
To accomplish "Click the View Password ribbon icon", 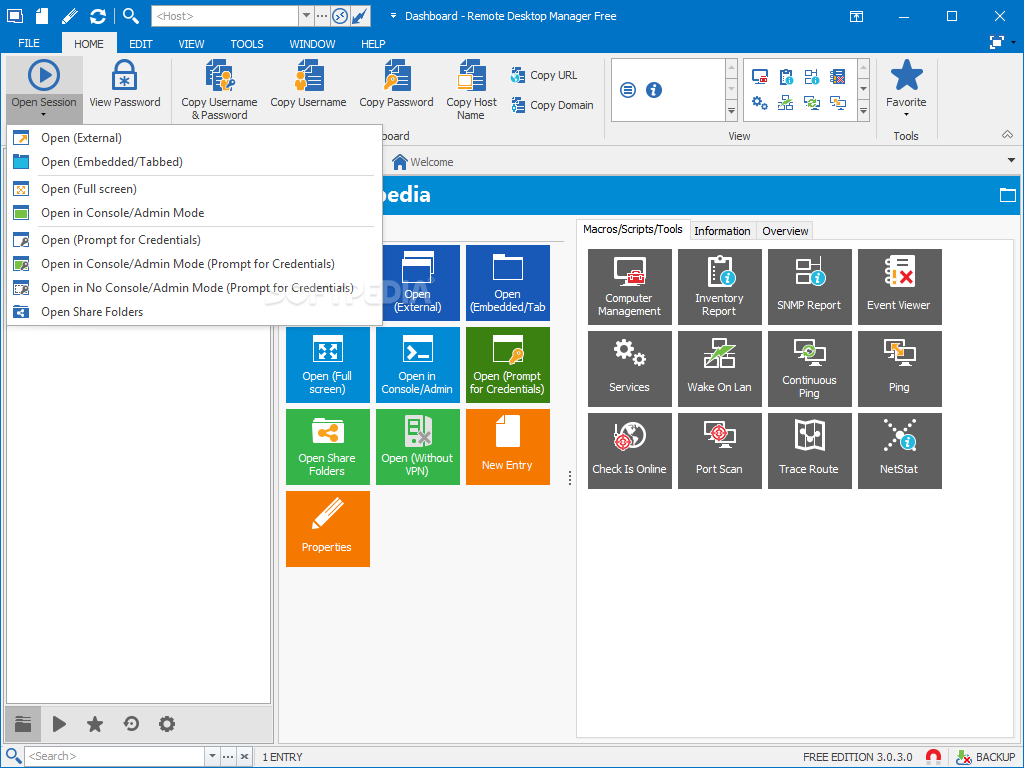I will [x=124, y=84].
